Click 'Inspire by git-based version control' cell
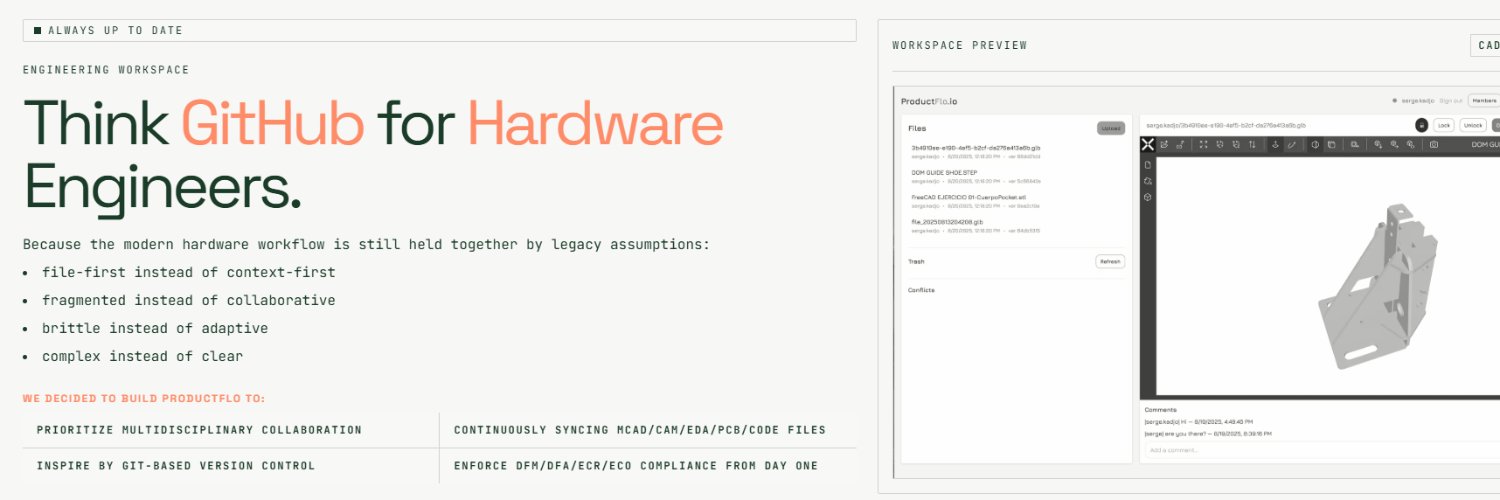 (x=230, y=466)
